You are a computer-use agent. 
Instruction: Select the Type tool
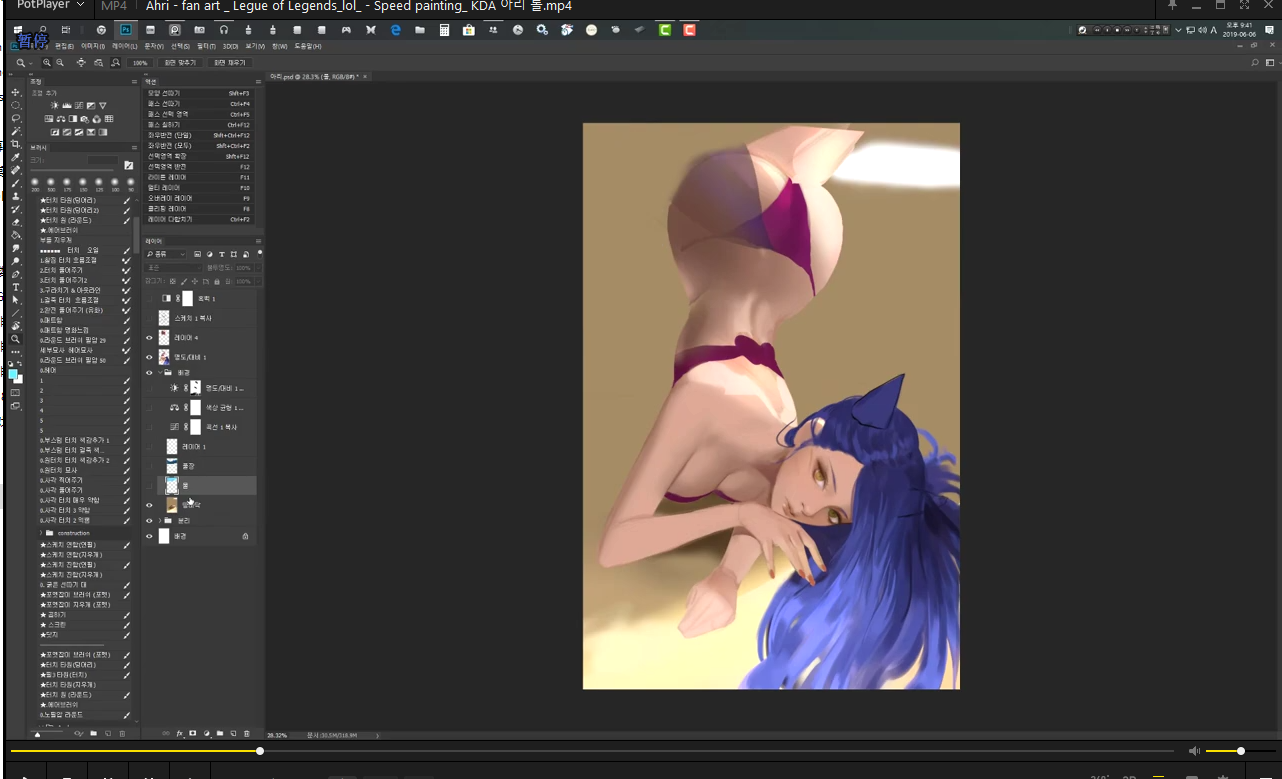point(16,287)
